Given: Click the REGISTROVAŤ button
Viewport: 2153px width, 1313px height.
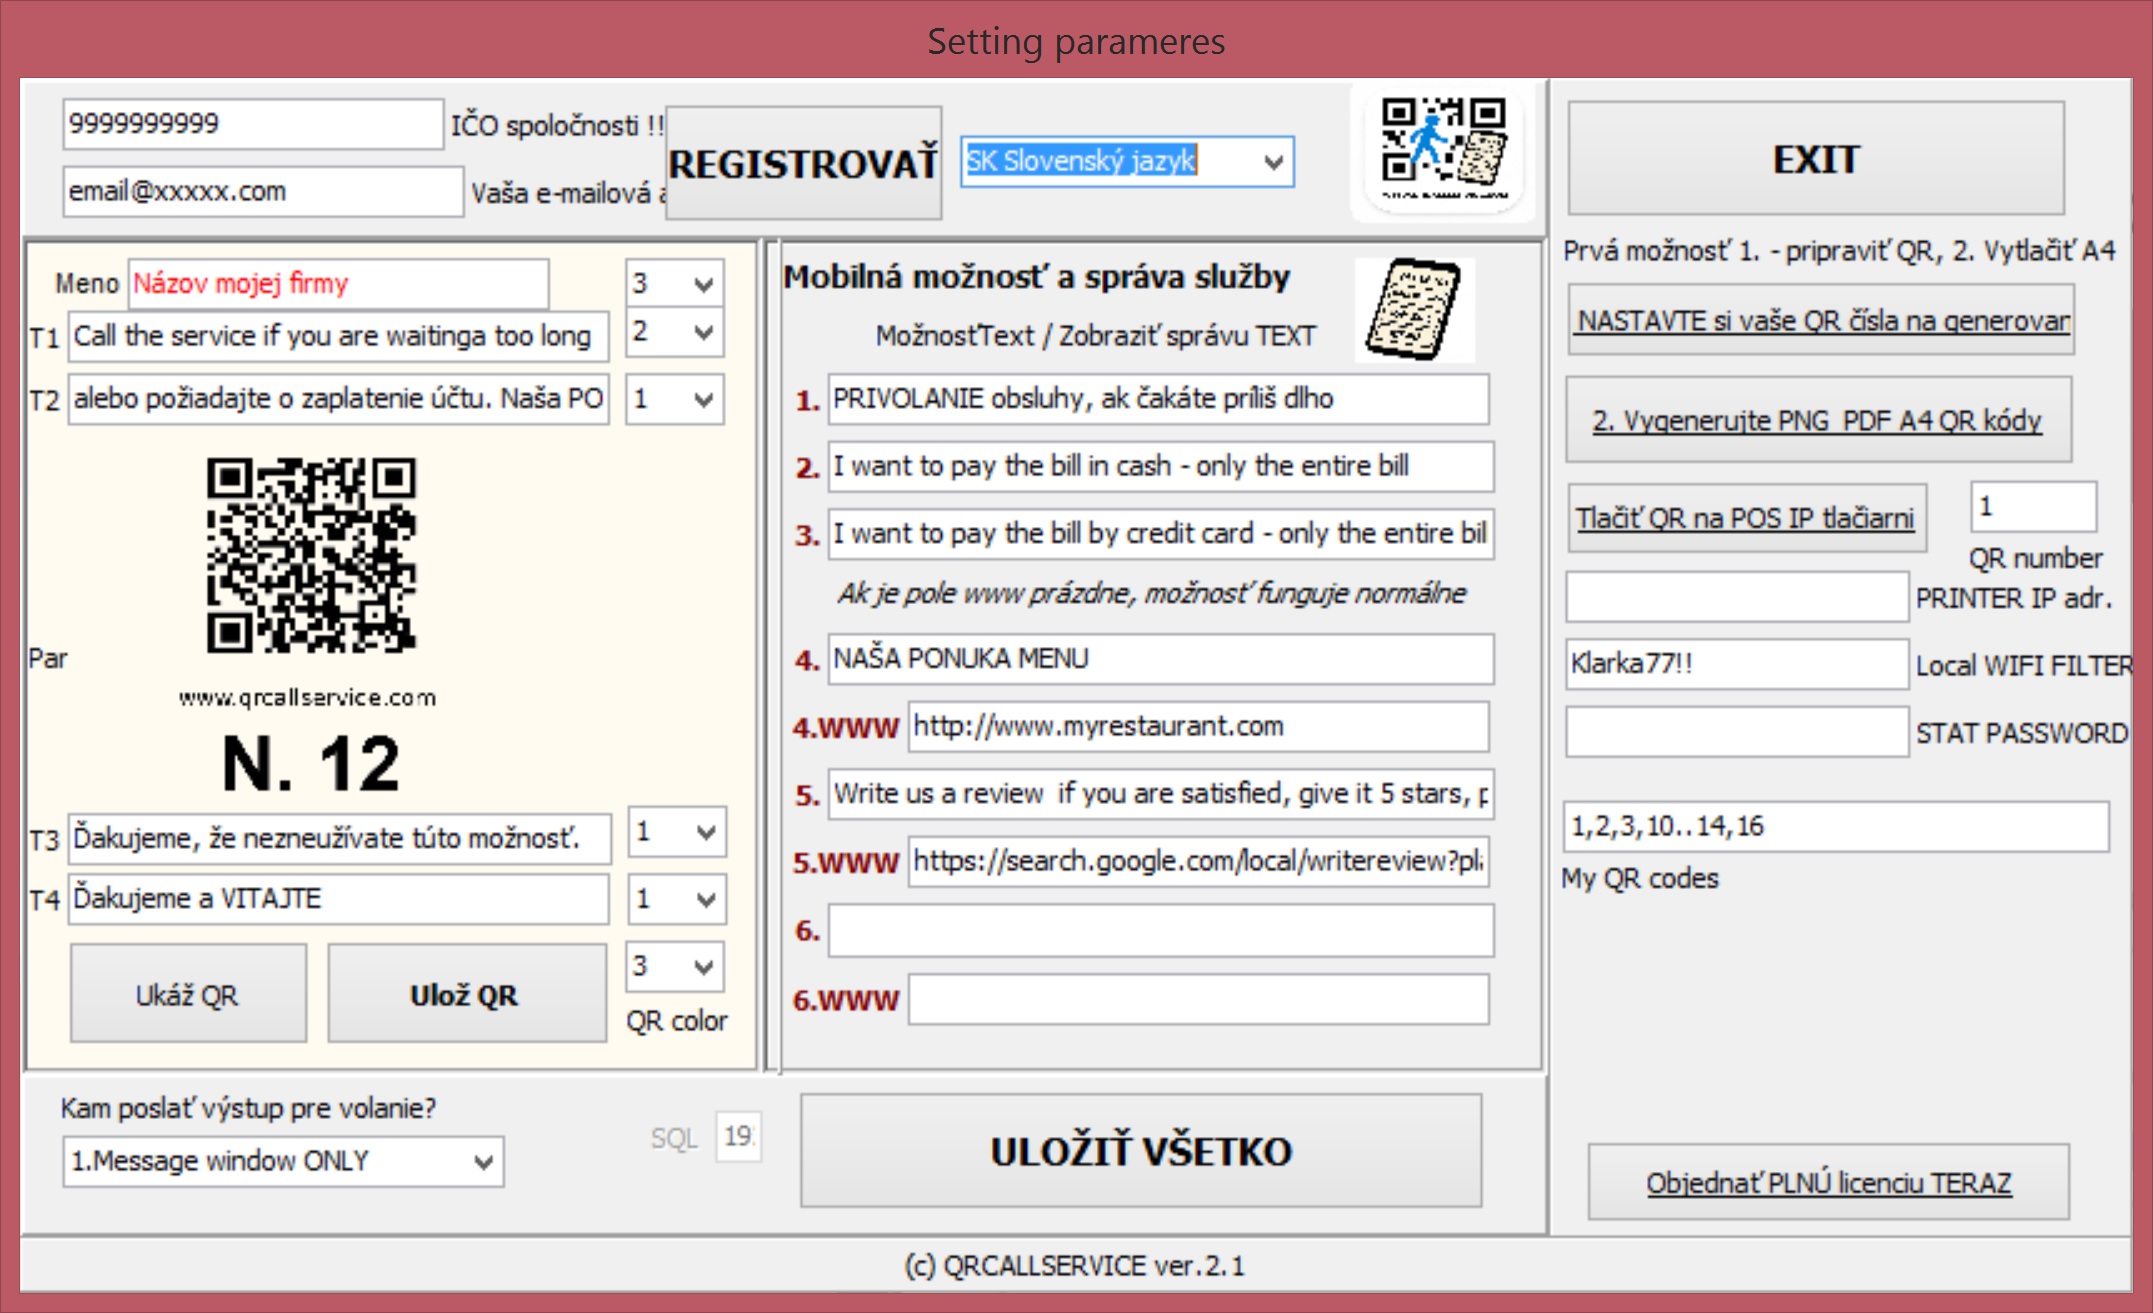Looking at the screenshot, I should click(804, 163).
